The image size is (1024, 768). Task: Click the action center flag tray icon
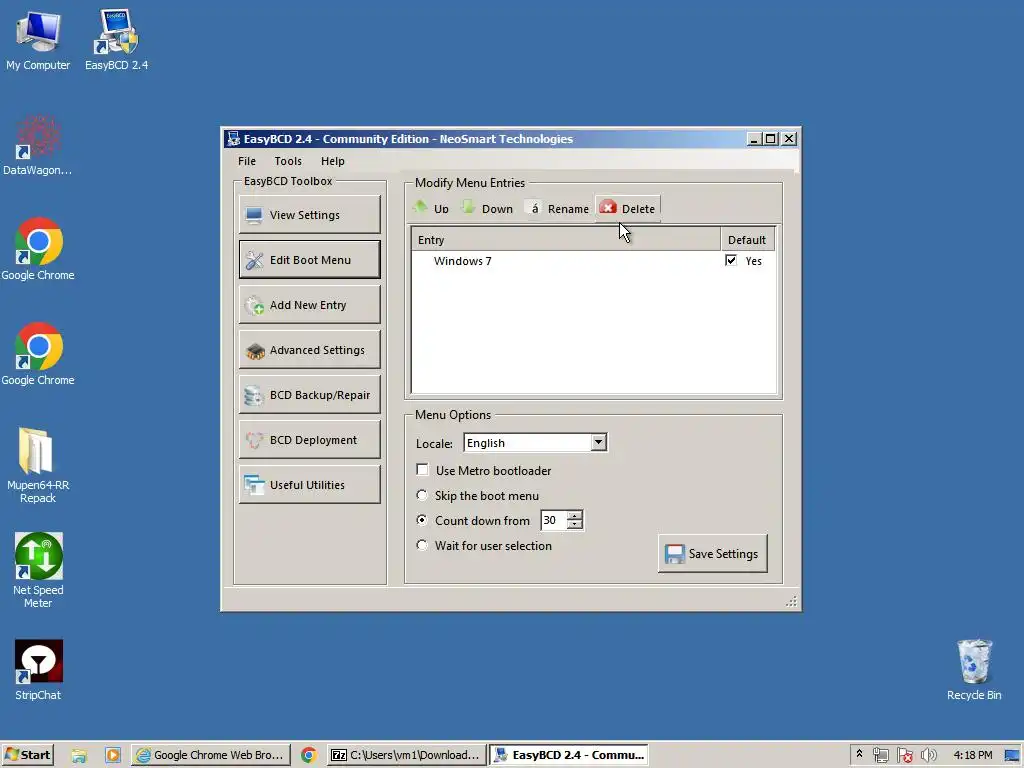point(904,756)
